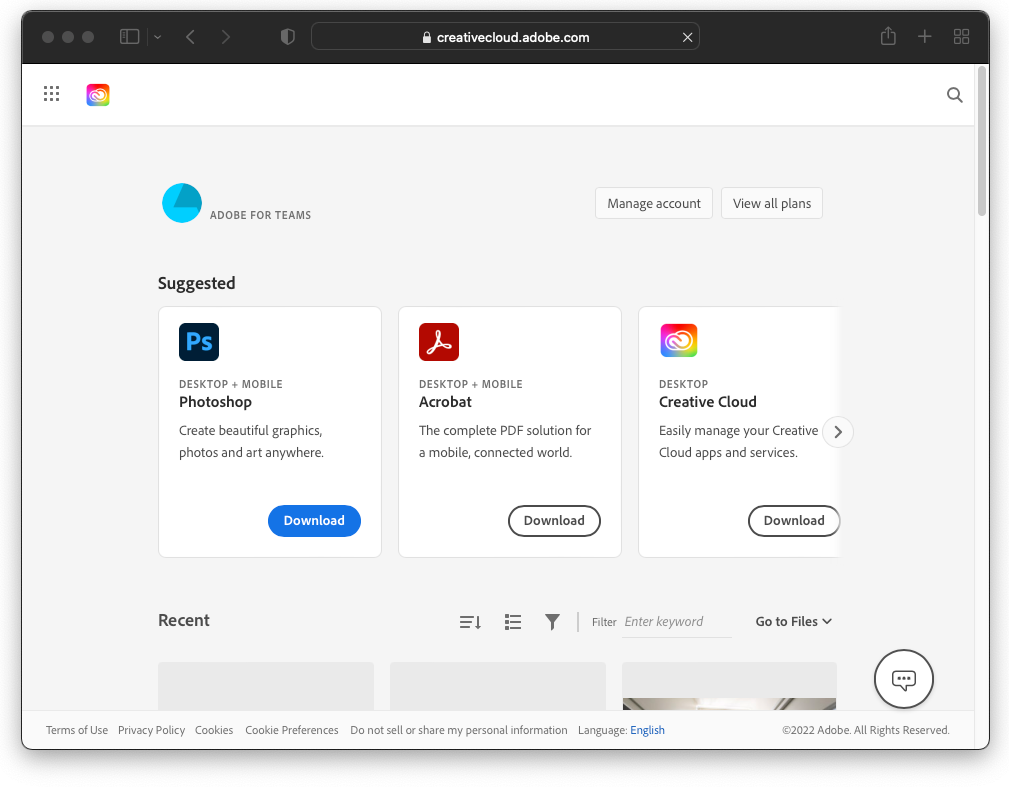Click the sort order icon in Recent
1009x790 pixels.
(470, 622)
